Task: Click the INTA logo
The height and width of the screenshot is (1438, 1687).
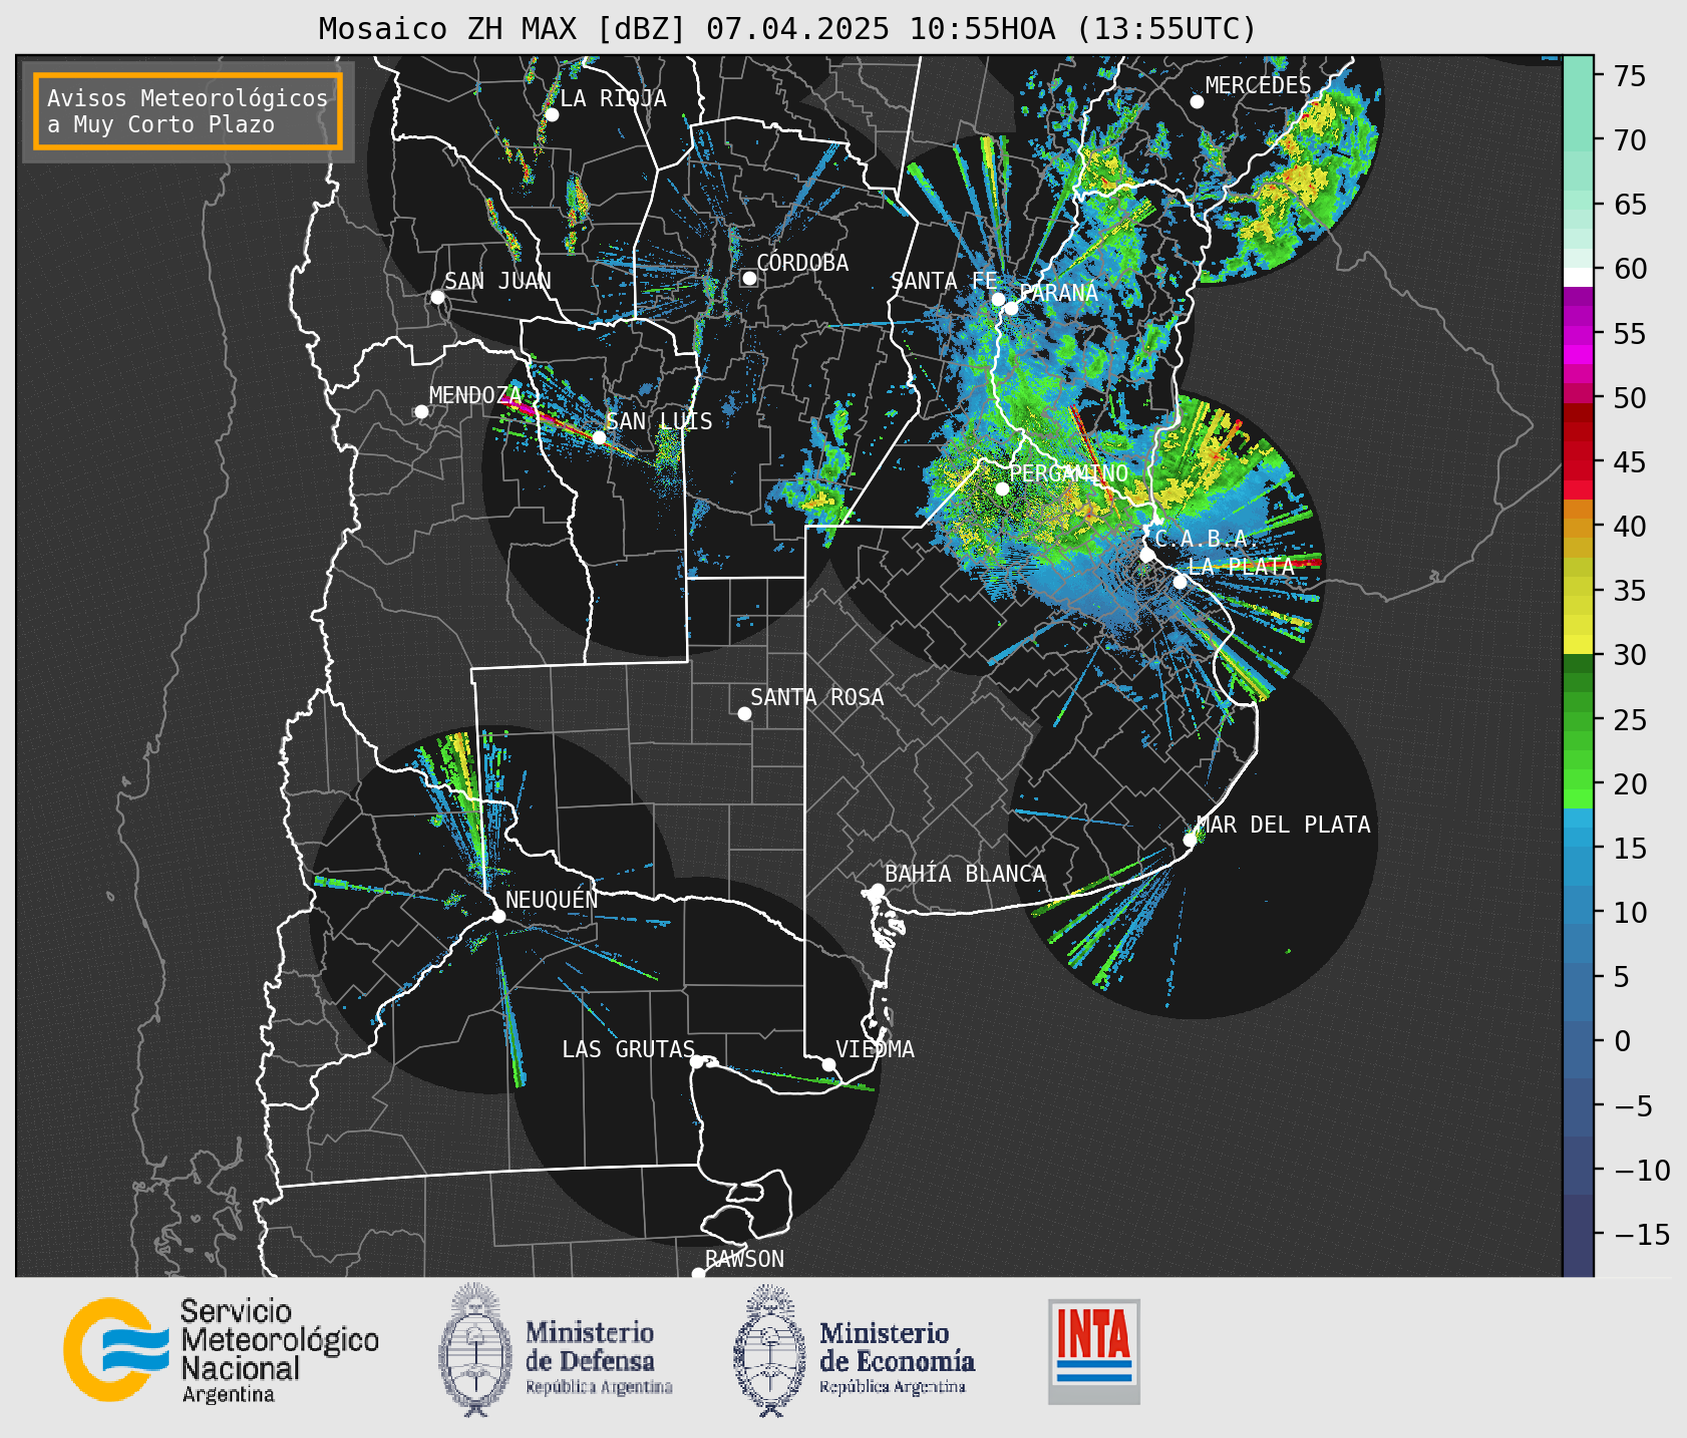Action: click(x=1094, y=1352)
